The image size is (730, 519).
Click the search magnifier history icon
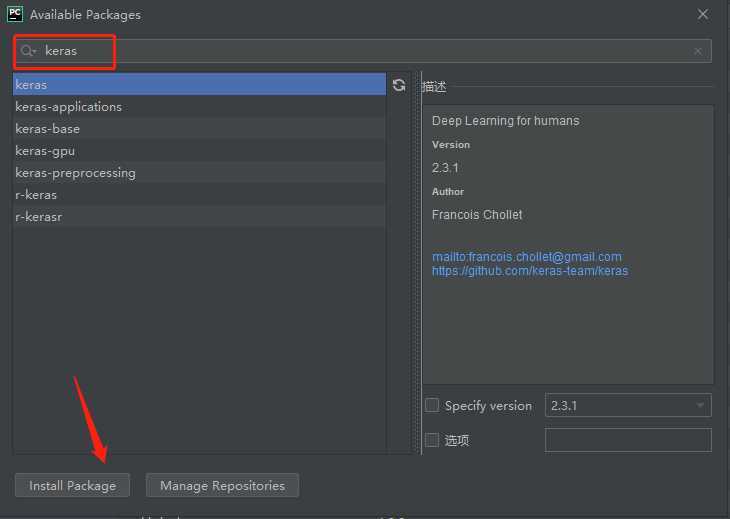(28, 50)
